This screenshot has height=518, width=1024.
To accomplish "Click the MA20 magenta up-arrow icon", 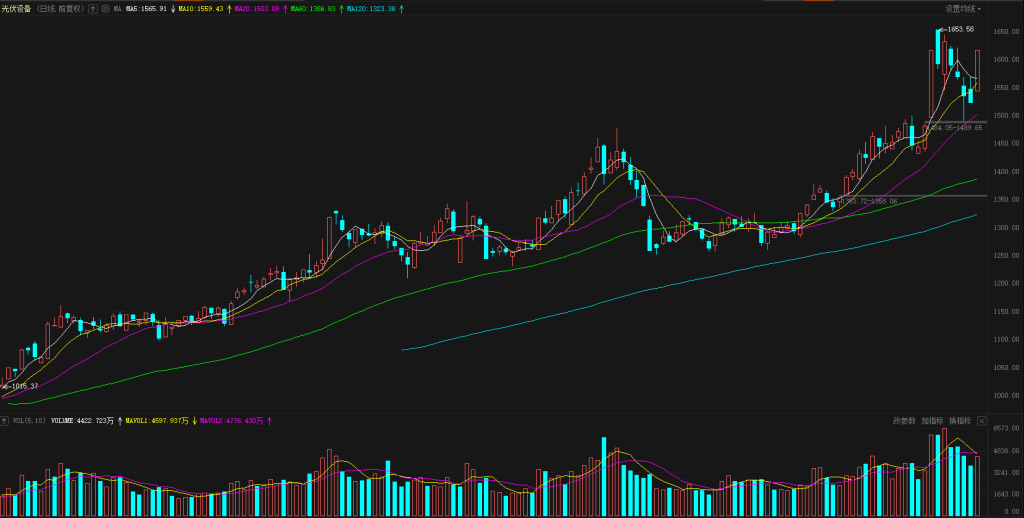I will click(283, 8).
